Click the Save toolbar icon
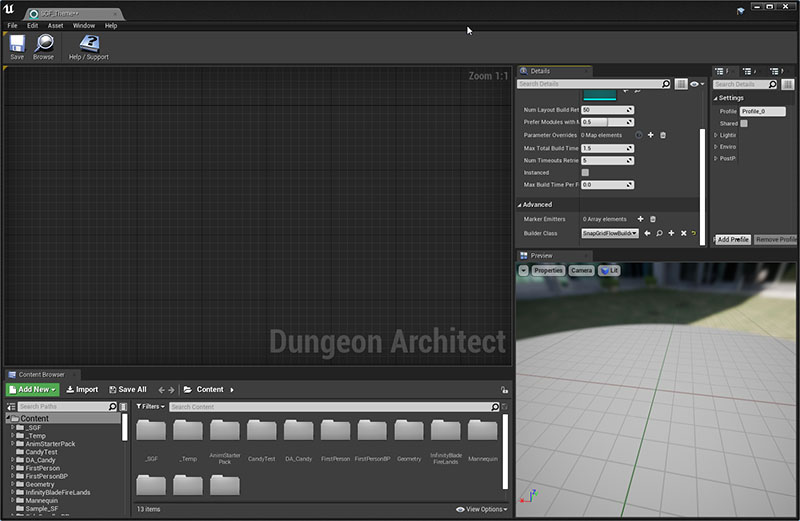 (17, 47)
